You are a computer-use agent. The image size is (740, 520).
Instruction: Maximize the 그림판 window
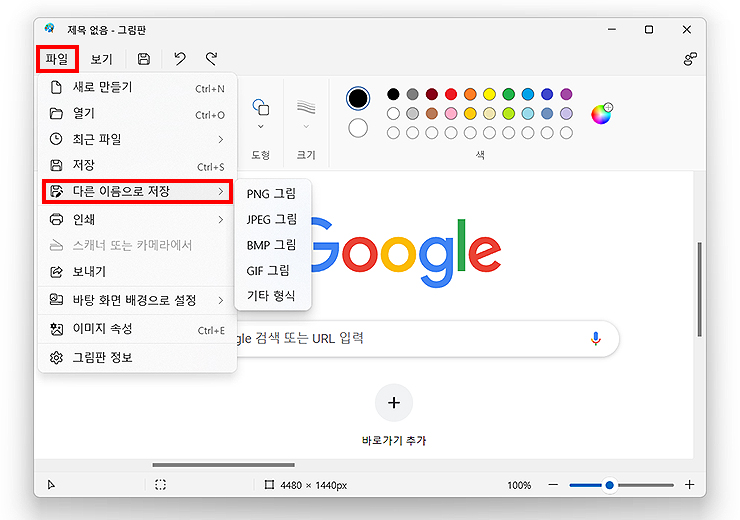[x=649, y=29]
